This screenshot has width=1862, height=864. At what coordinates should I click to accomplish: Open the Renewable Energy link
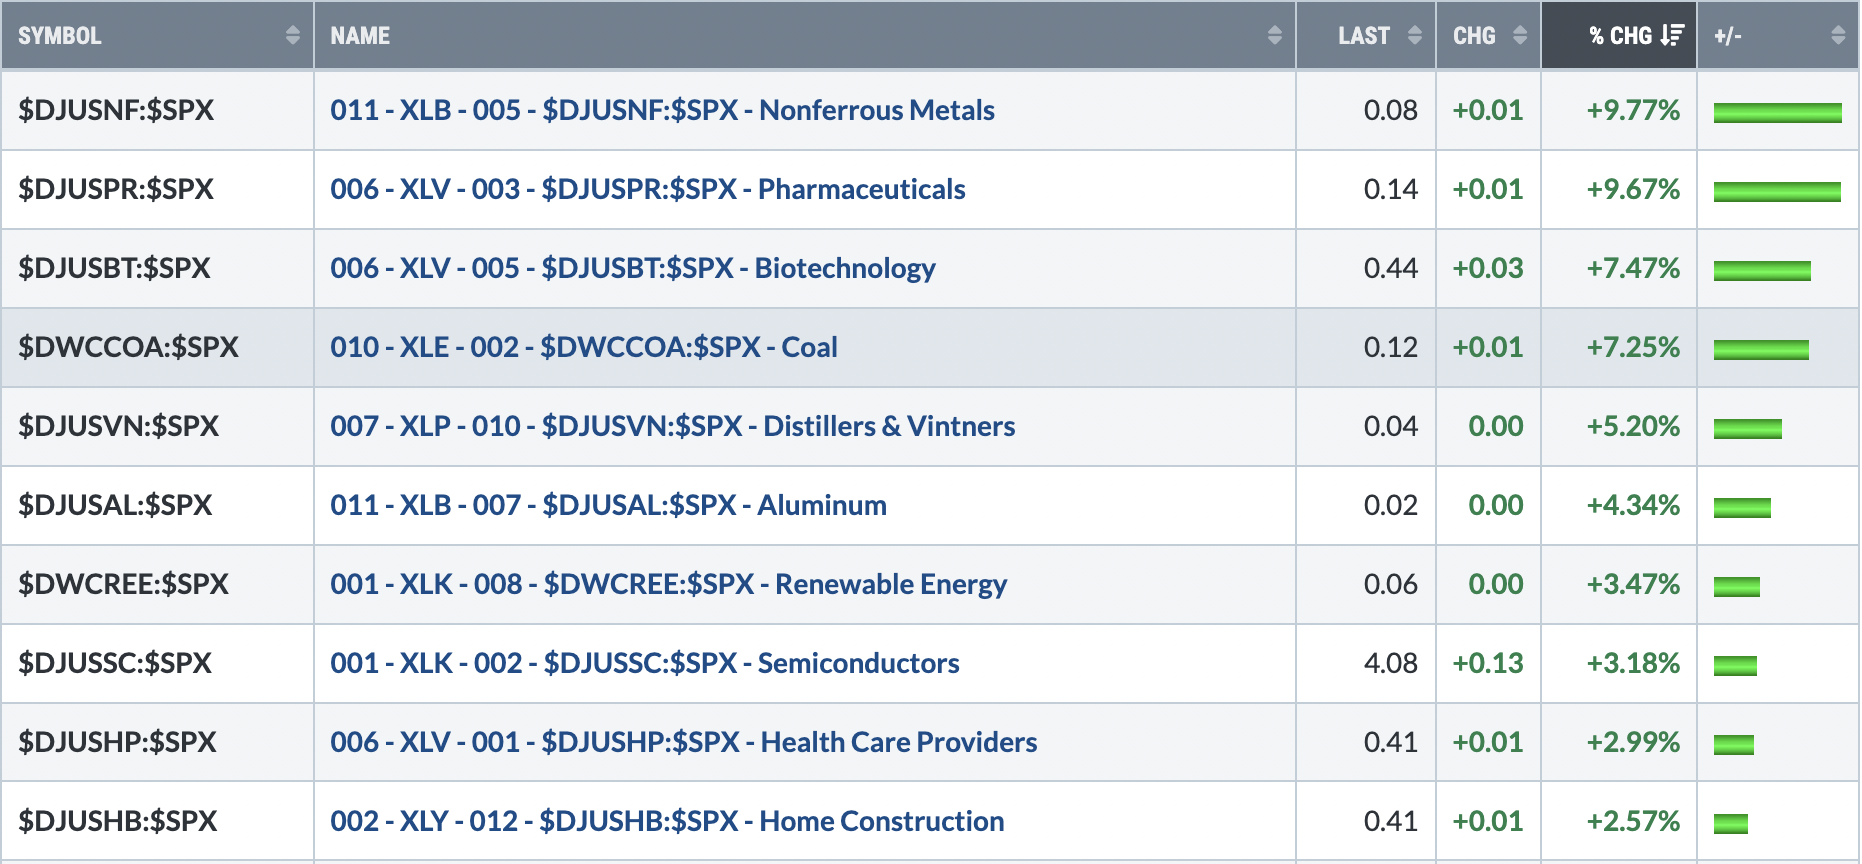[x=668, y=584]
